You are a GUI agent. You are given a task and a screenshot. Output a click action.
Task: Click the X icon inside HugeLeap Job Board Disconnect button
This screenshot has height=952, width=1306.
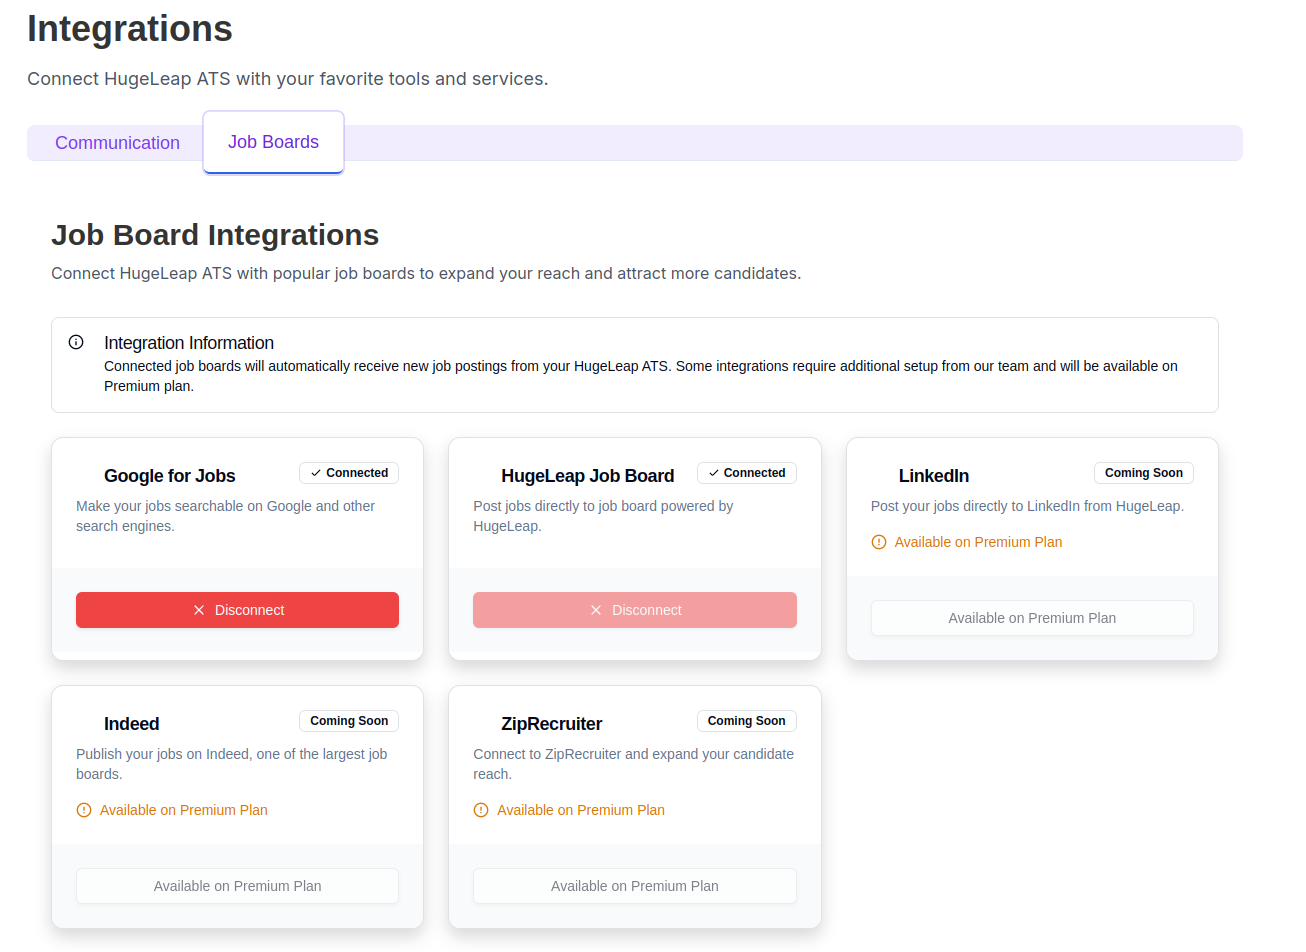[596, 609]
